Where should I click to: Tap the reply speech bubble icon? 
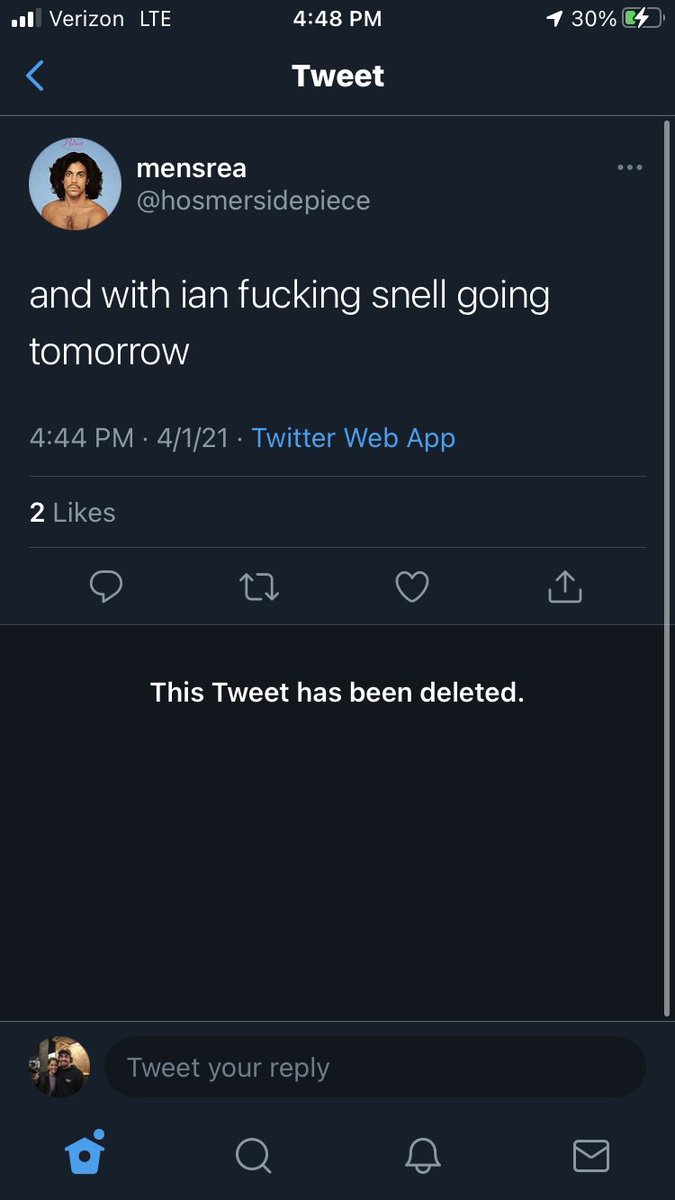click(106, 587)
